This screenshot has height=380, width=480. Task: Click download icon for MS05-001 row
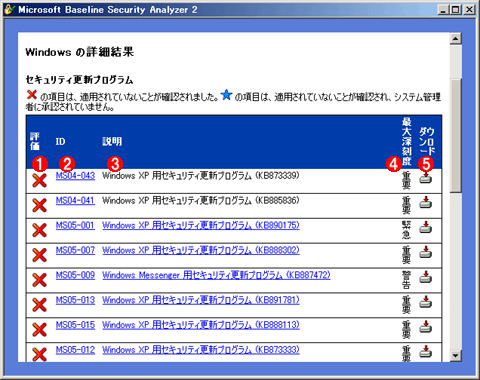425,227
